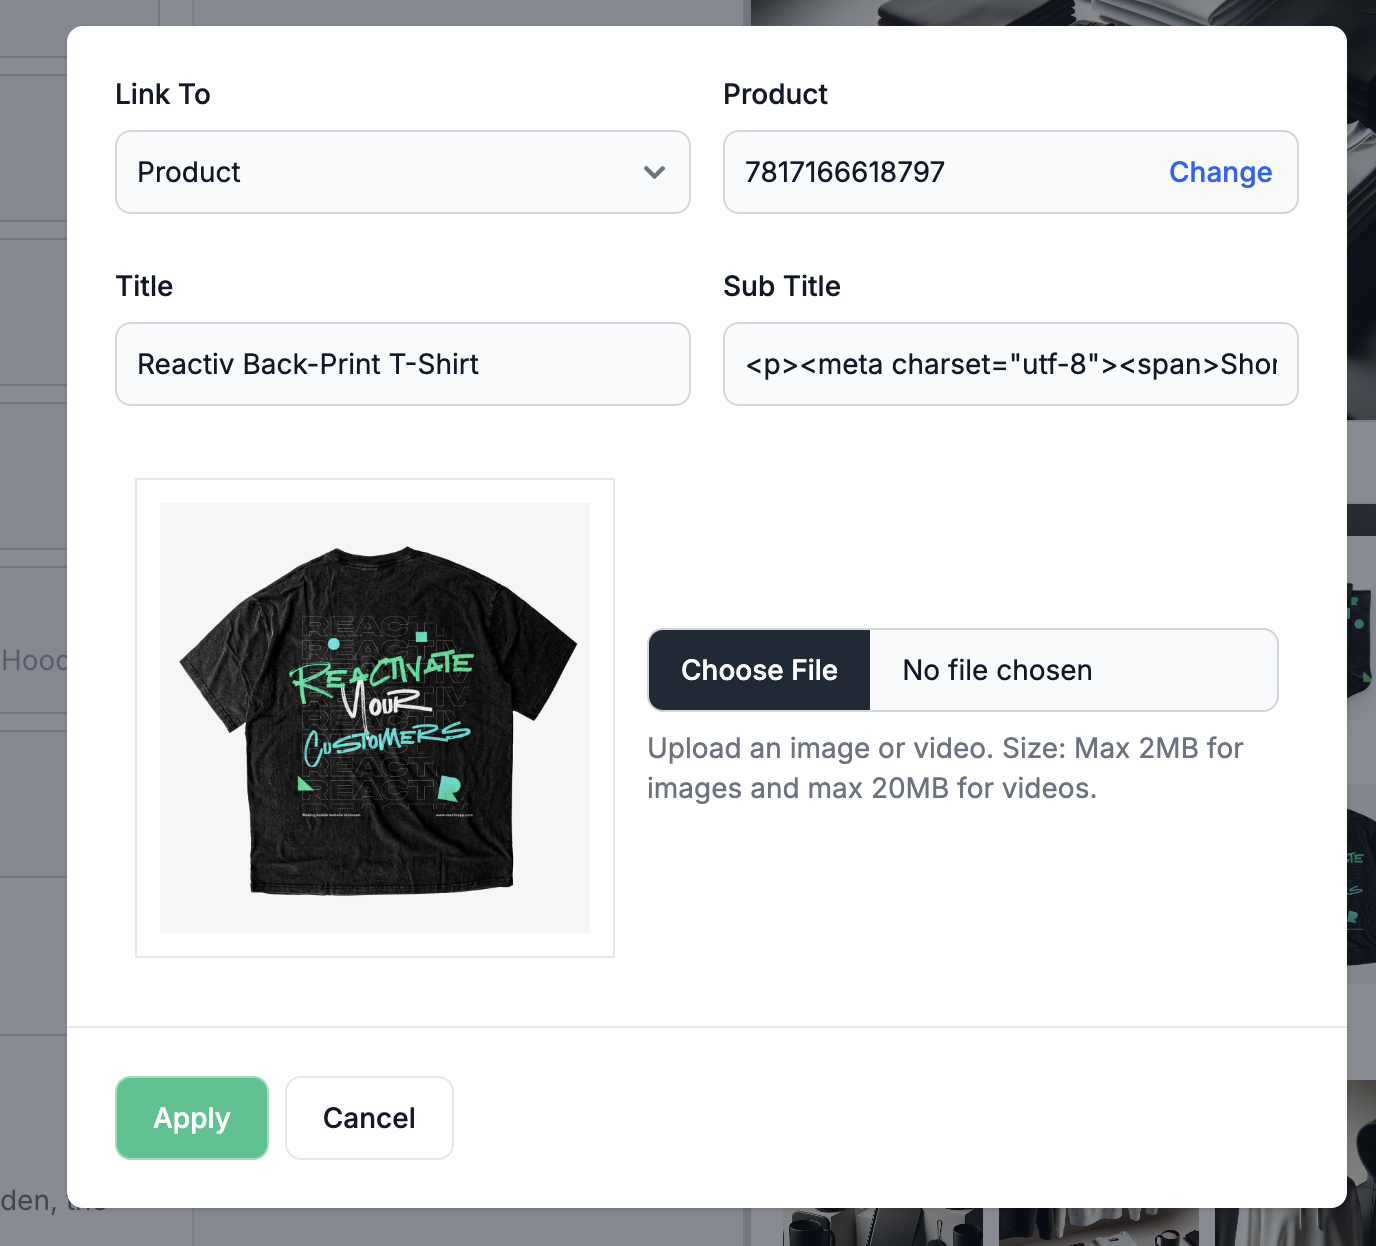The height and width of the screenshot is (1246, 1376).
Task: Click the chevron arrow in the Link To select
Action: pyautogui.click(x=654, y=172)
